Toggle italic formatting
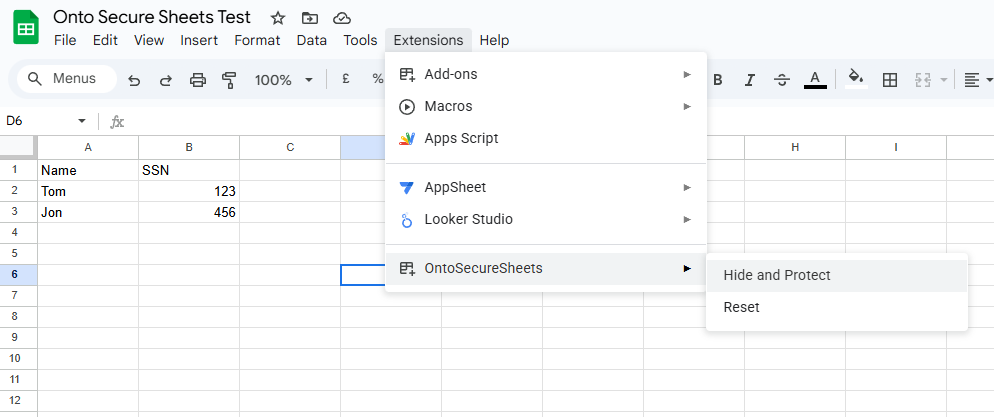The height and width of the screenshot is (417, 994). tap(750, 80)
